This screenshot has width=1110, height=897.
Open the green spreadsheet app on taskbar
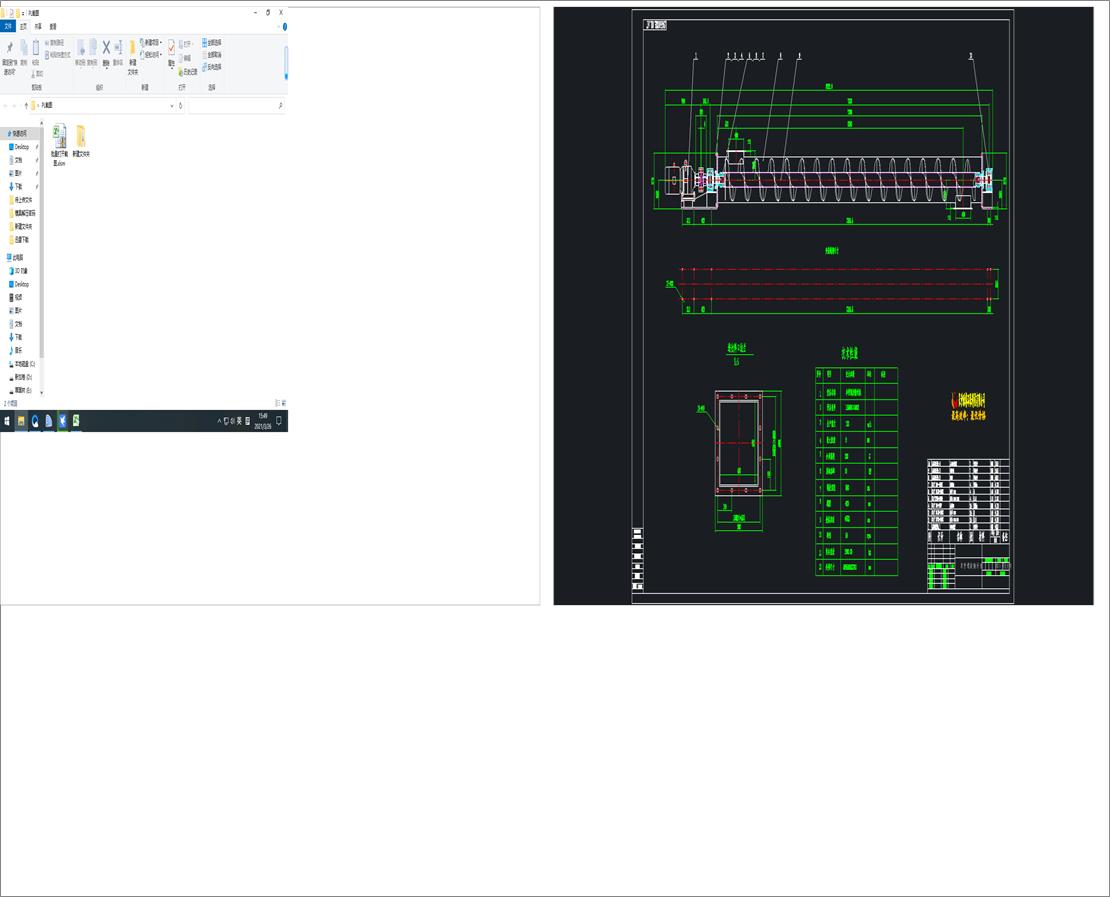click(76, 421)
